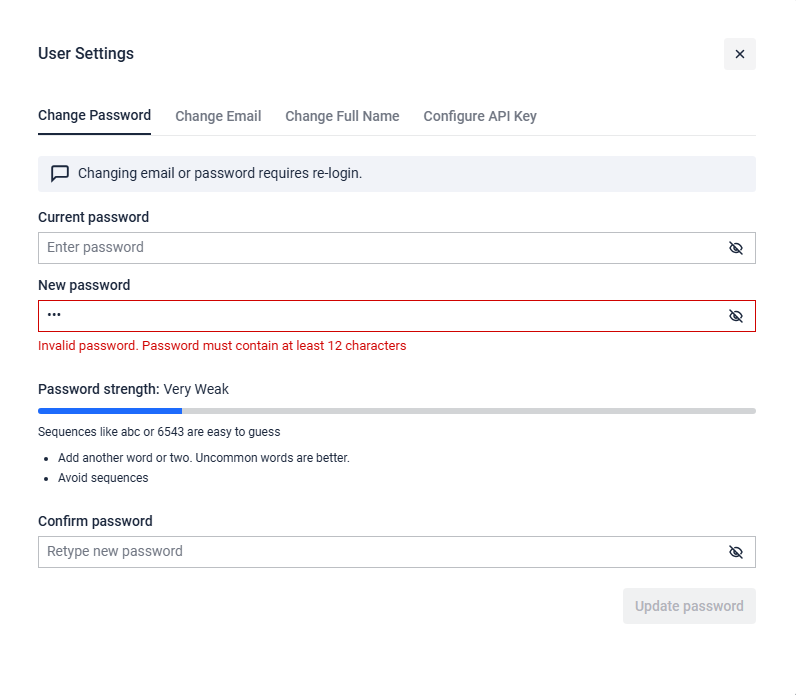Click the re-login notice banner text

(x=220, y=173)
